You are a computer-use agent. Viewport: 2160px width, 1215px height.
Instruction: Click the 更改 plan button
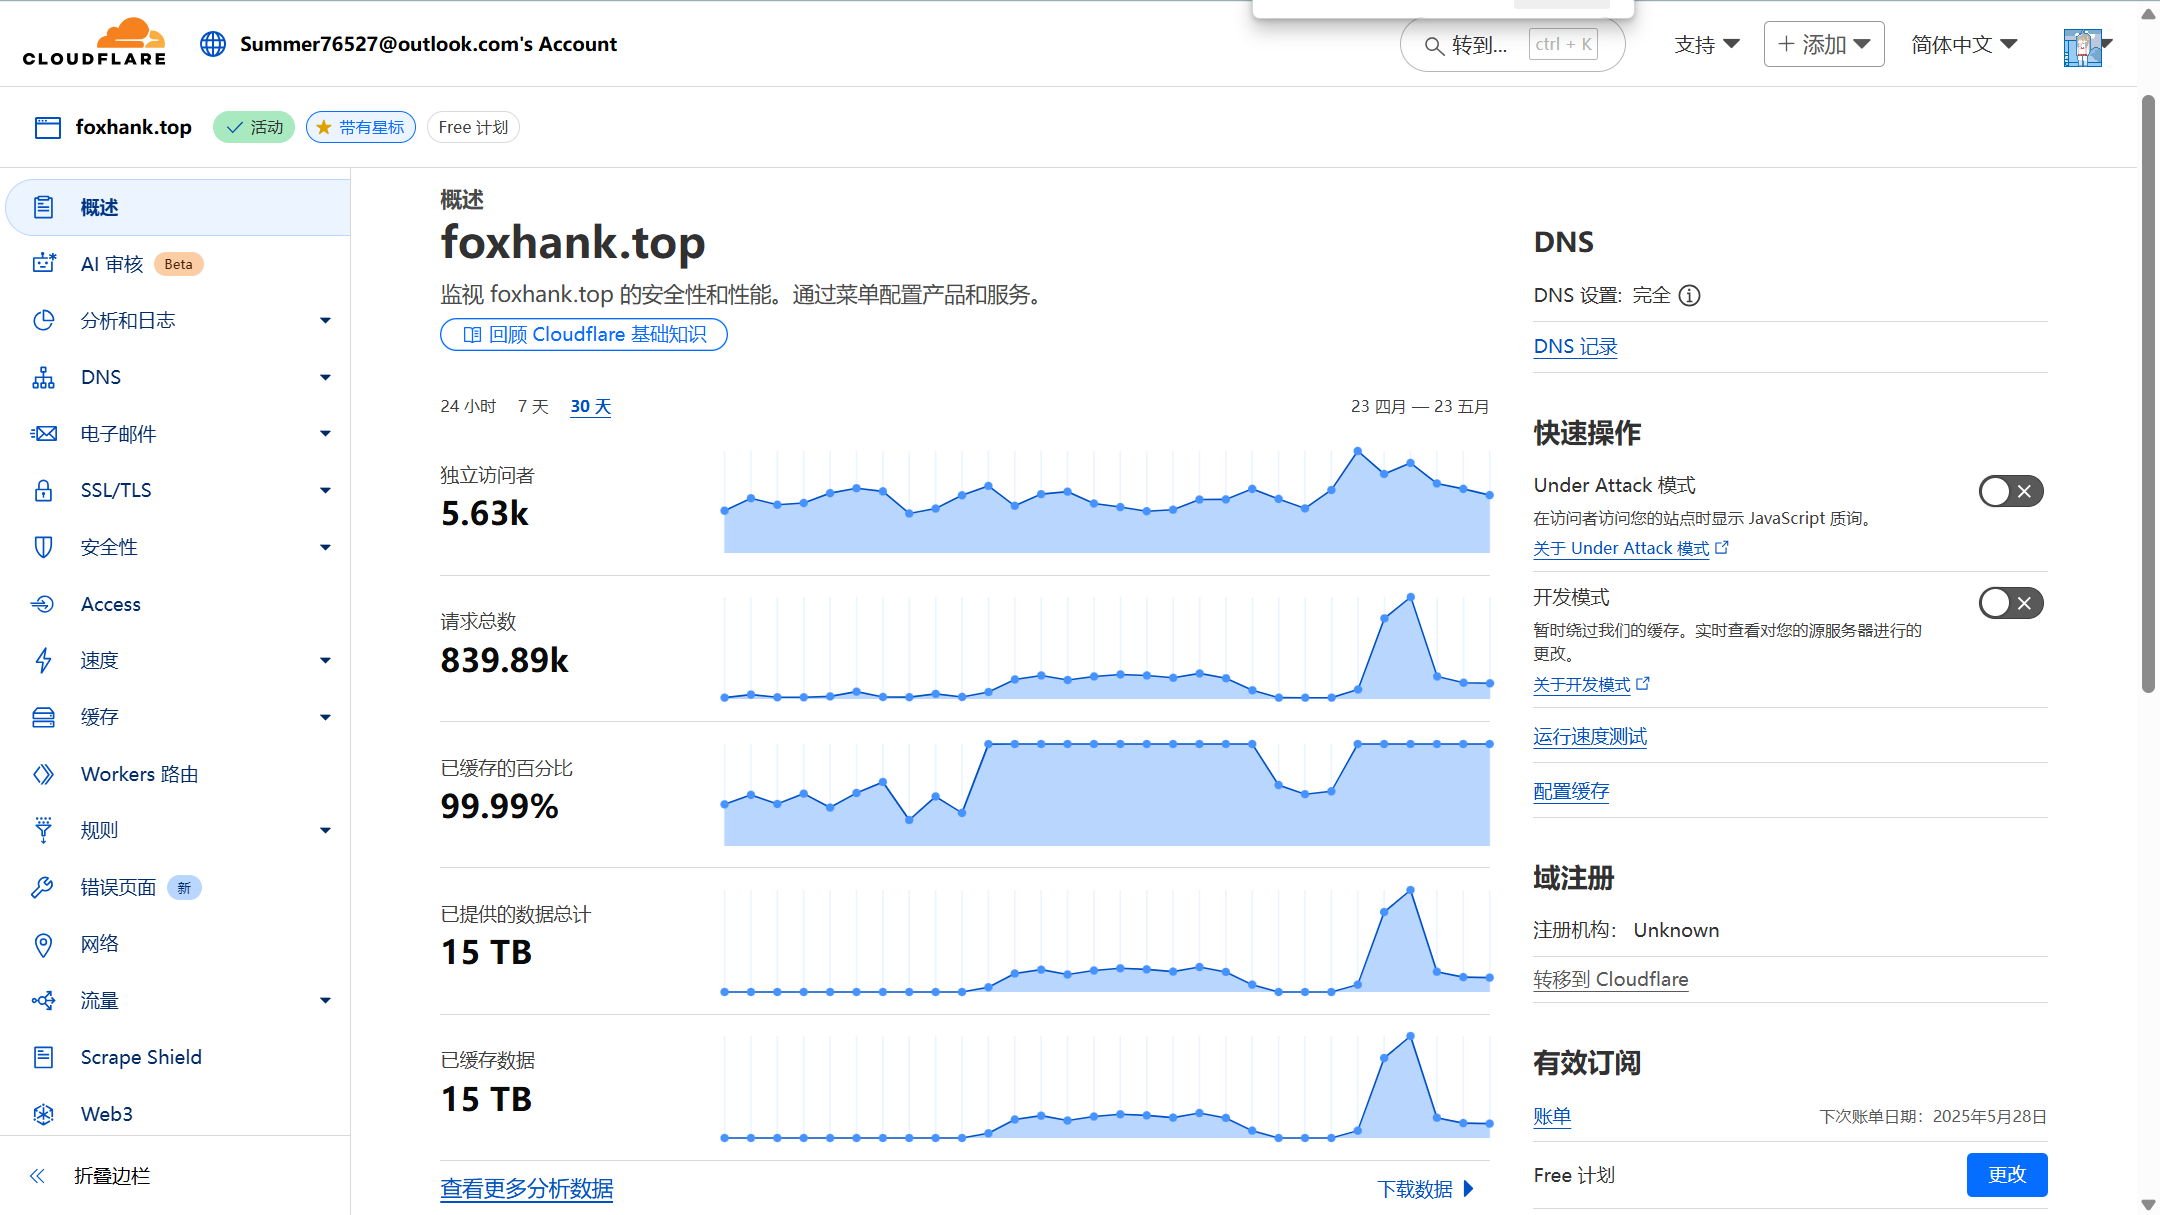(x=2007, y=1175)
